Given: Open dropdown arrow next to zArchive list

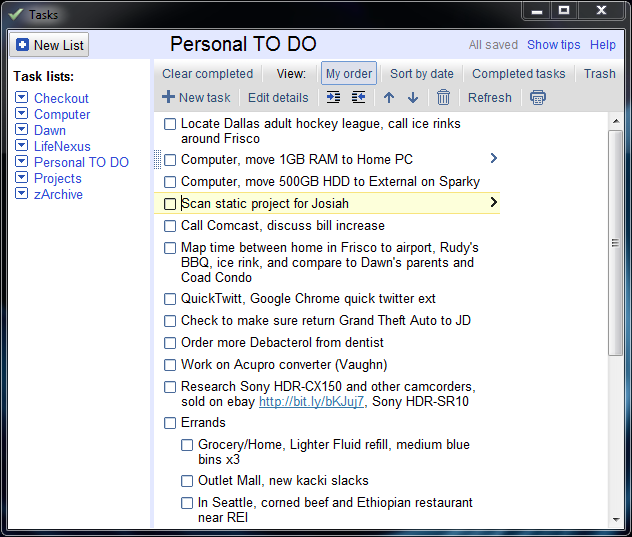Looking at the screenshot, I should (21, 193).
